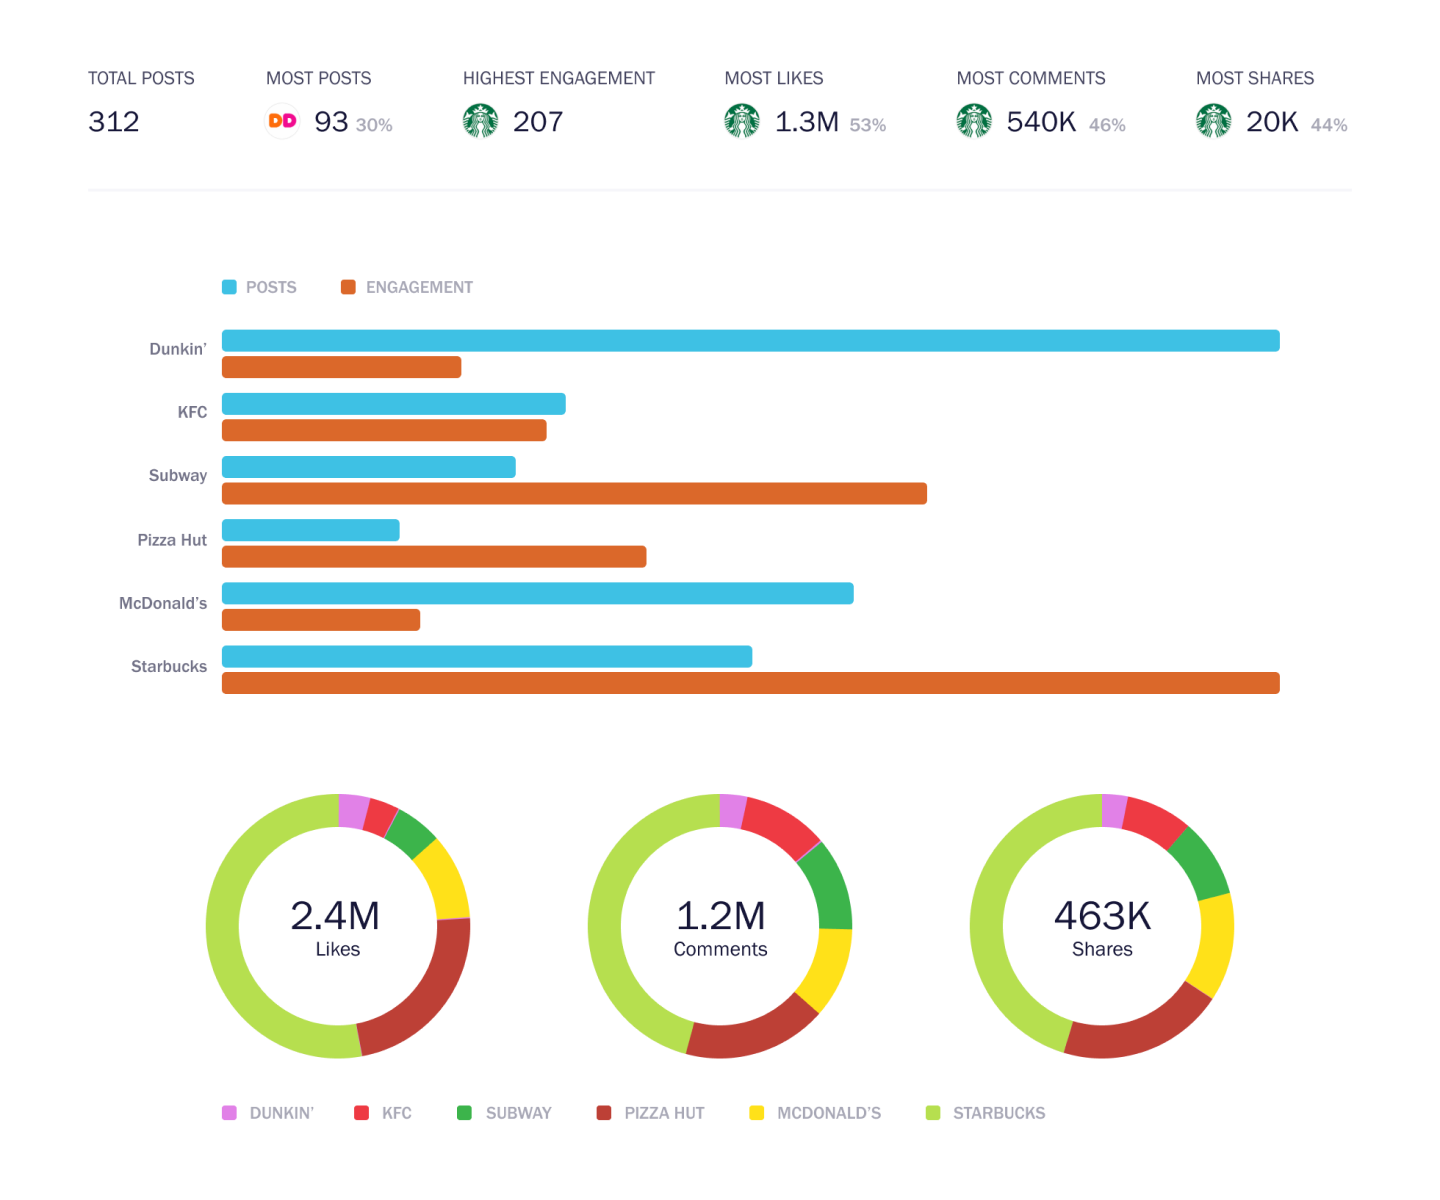
Task: Click the 2.4M Likes donut center
Action: [x=337, y=927]
